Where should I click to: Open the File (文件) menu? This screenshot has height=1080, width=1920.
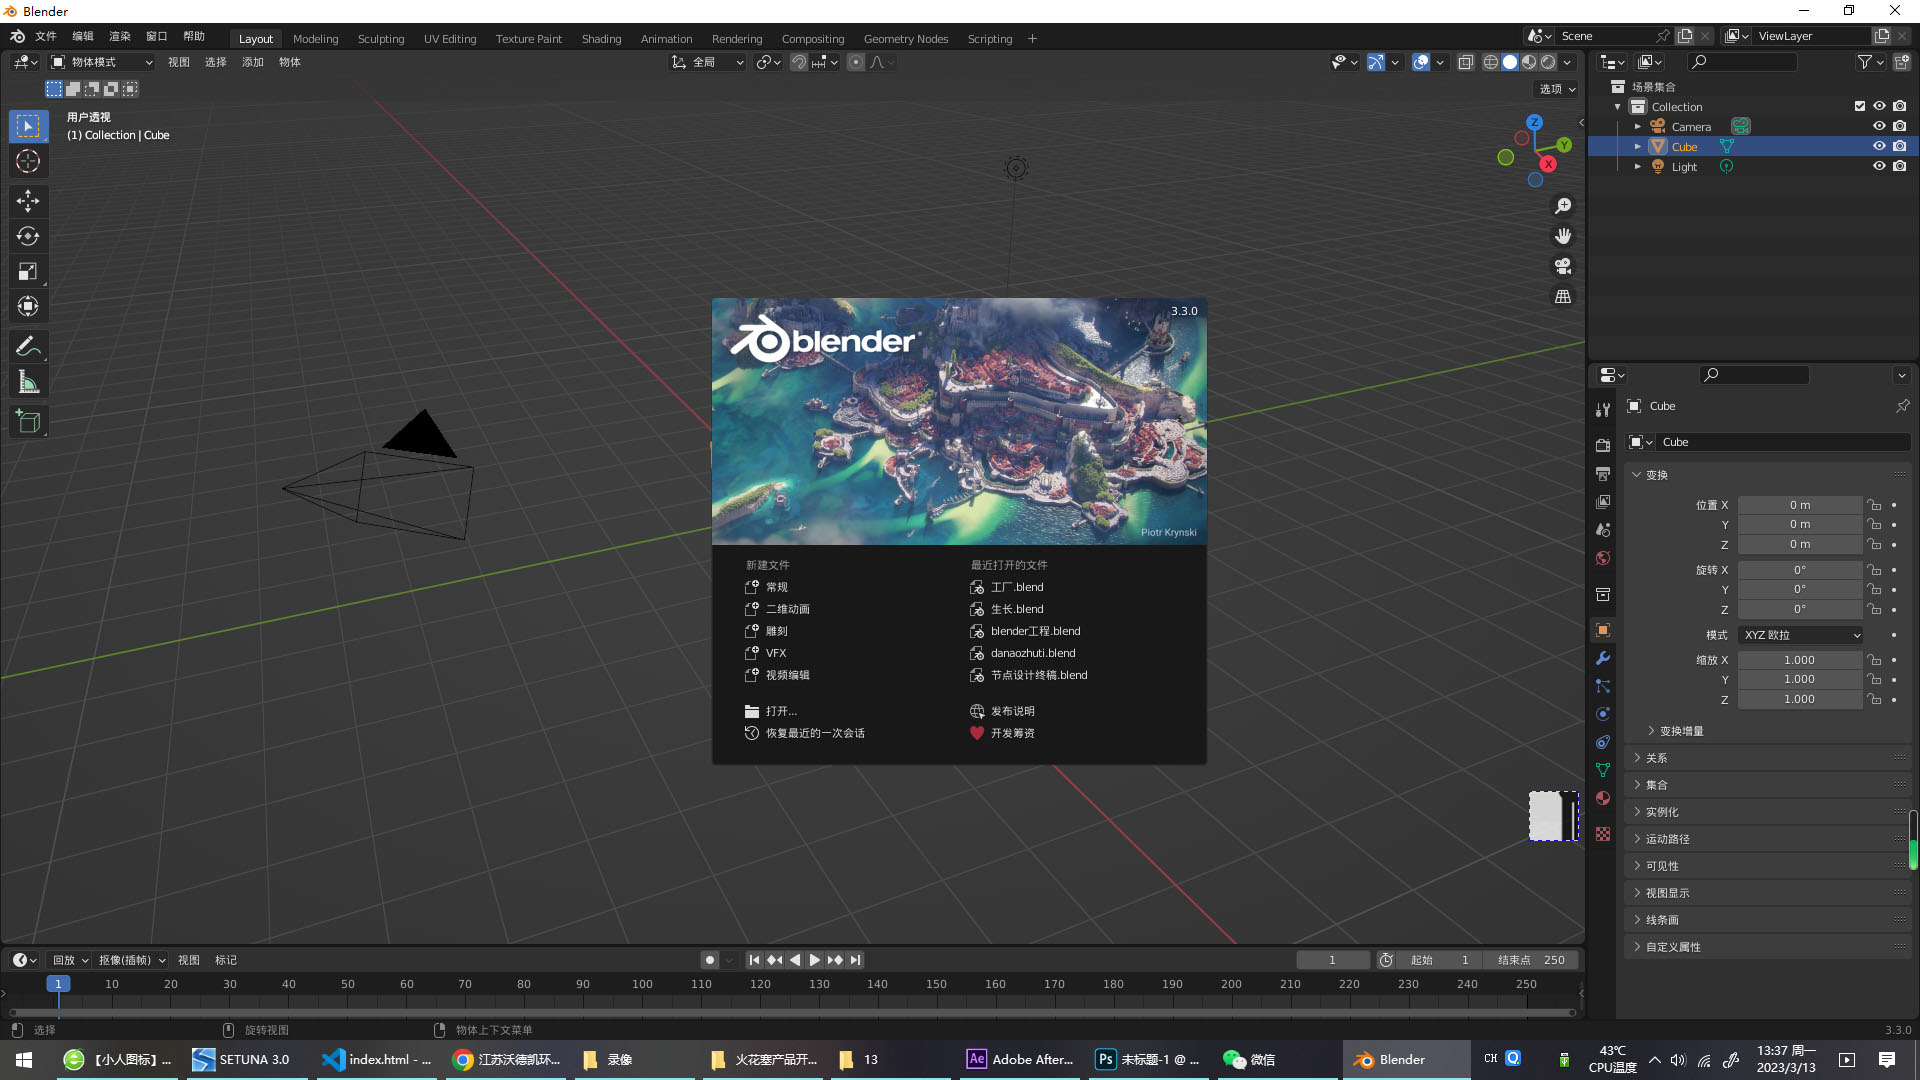pos(46,36)
